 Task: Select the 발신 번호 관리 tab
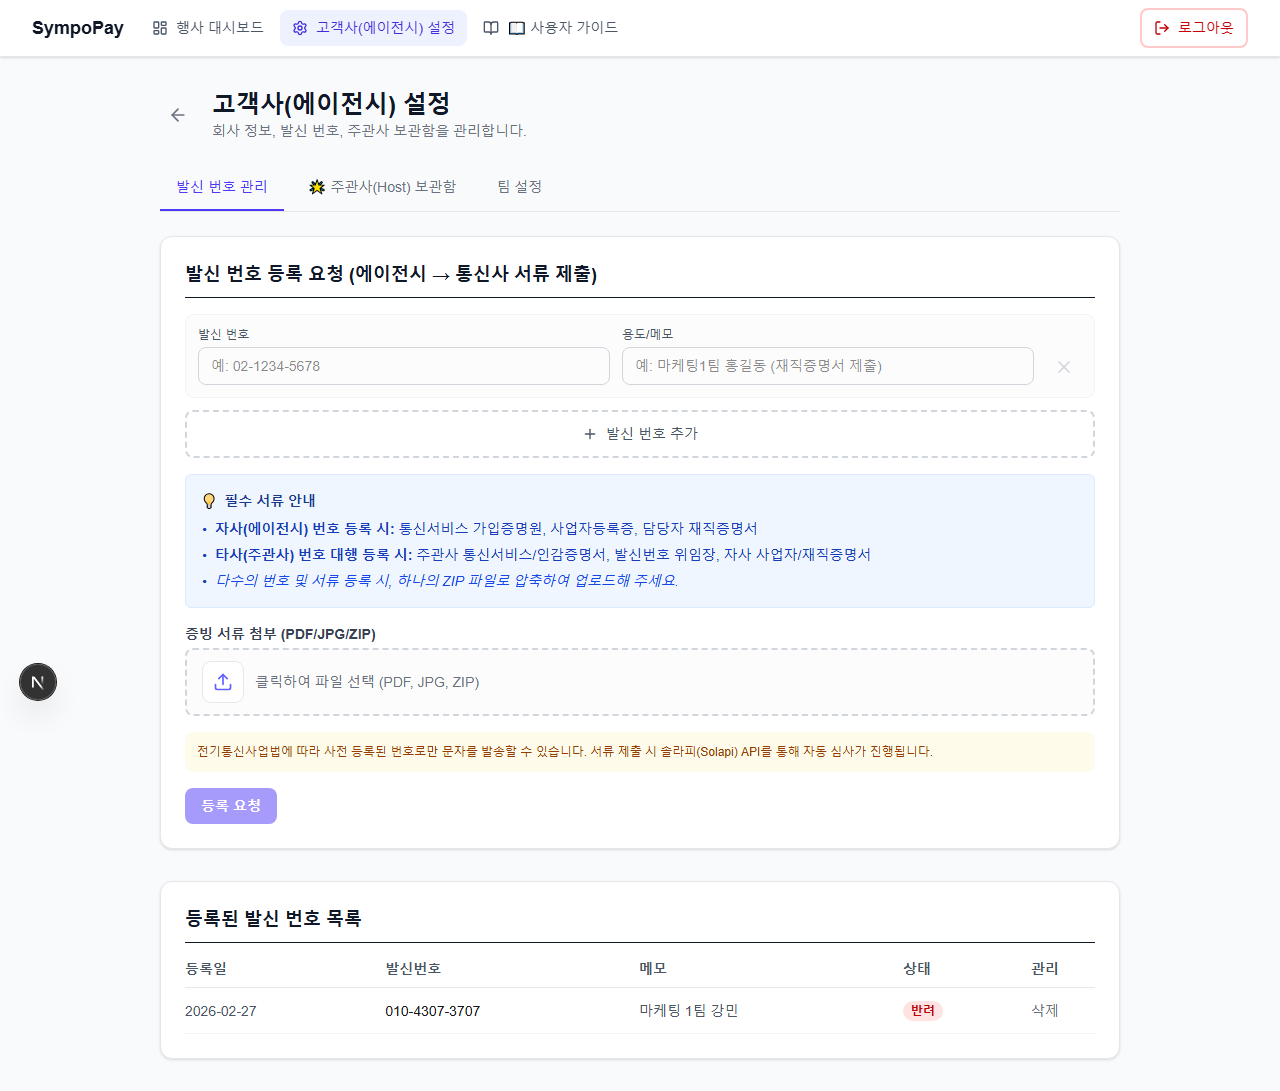[222, 187]
